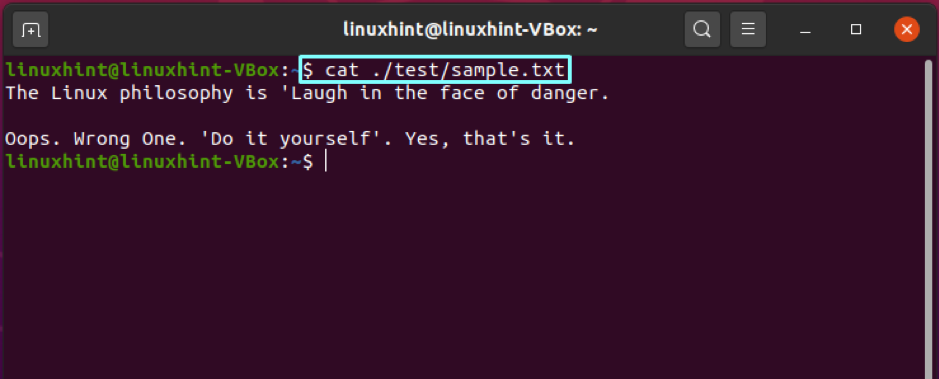This screenshot has height=379, width=939.
Task: Click the window title linuxhint@linuxhint-VBox: ~
Action: coord(470,29)
